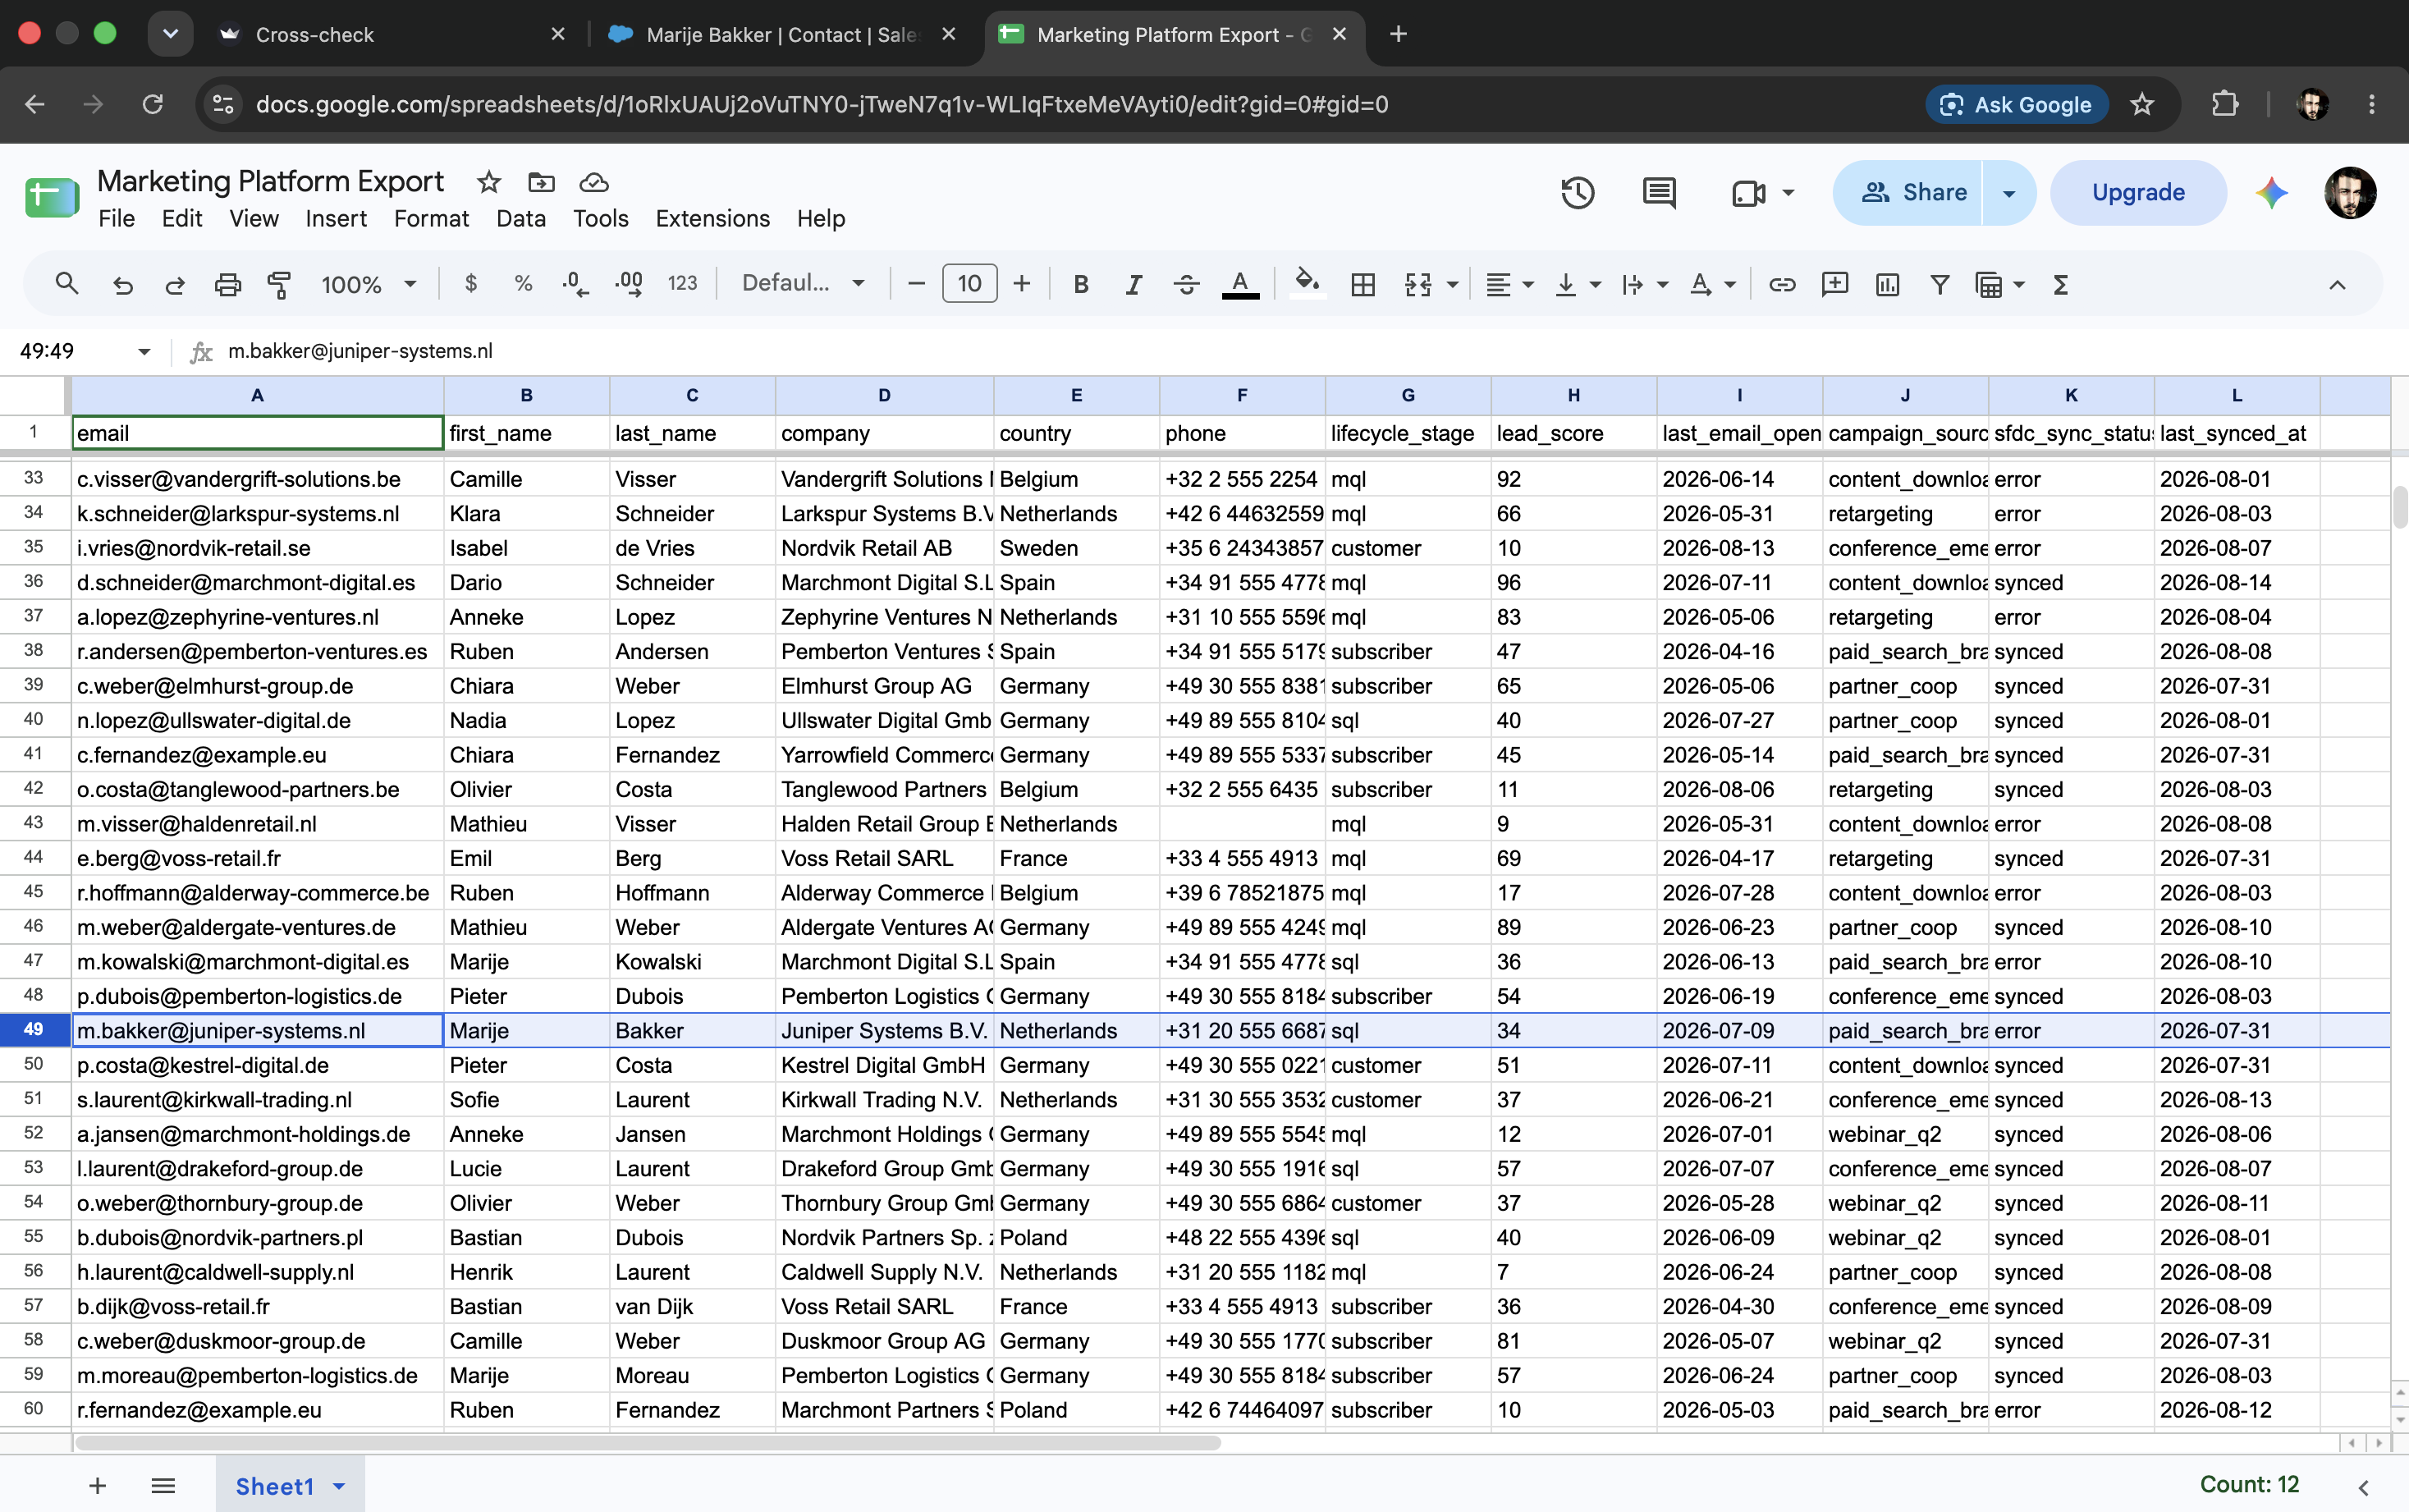Image resolution: width=2409 pixels, height=1512 pixels.
Task: Increase decimal places icon
Action: pos(628,284)
